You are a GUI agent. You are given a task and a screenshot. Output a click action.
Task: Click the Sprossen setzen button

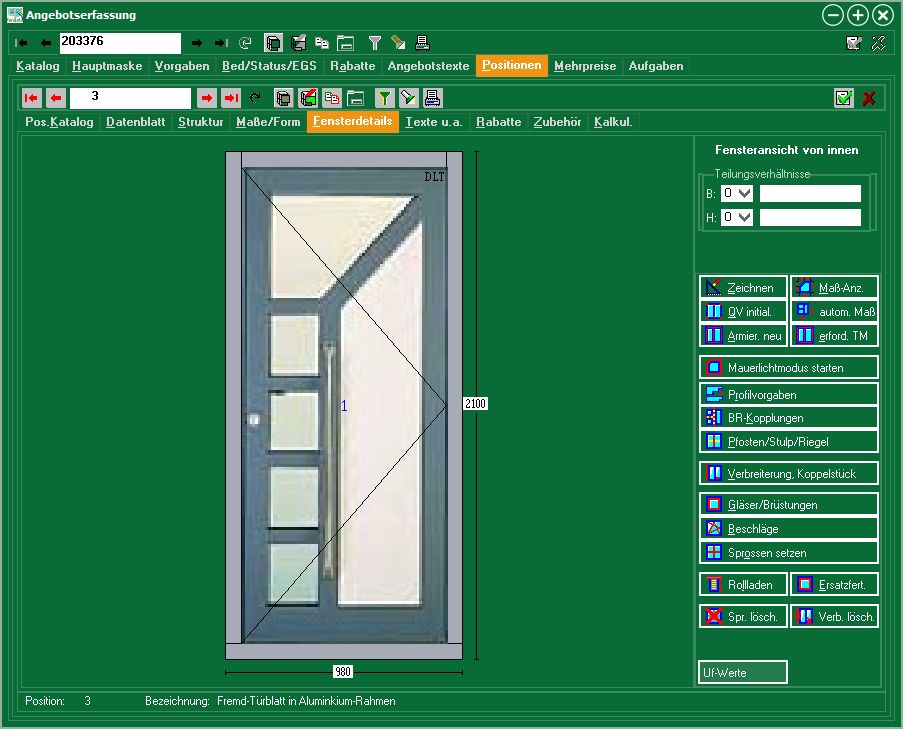click(789, 552)
